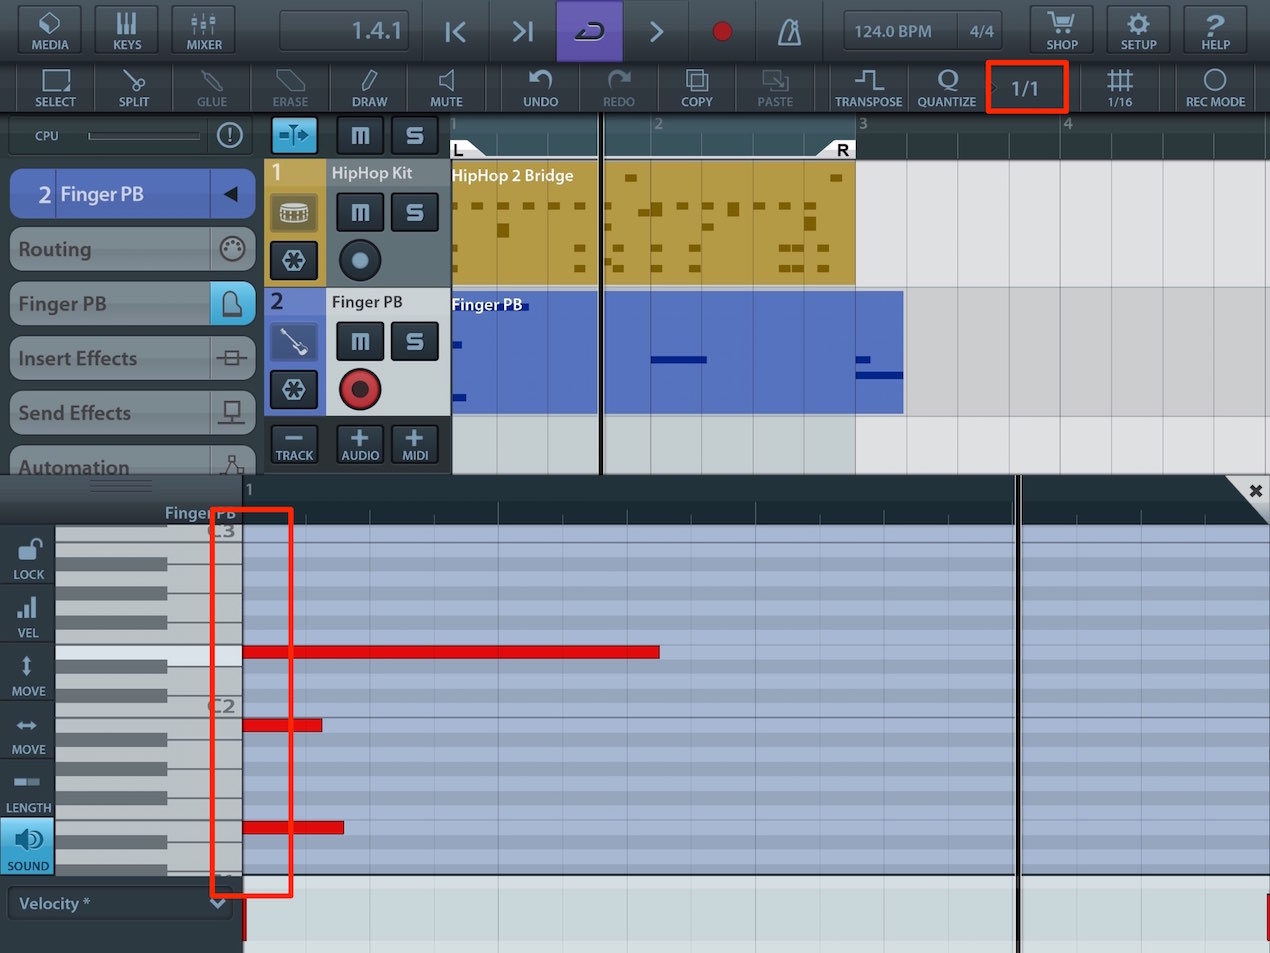
Task: Add a new MIDI track
Action: (x=414, y=444)
